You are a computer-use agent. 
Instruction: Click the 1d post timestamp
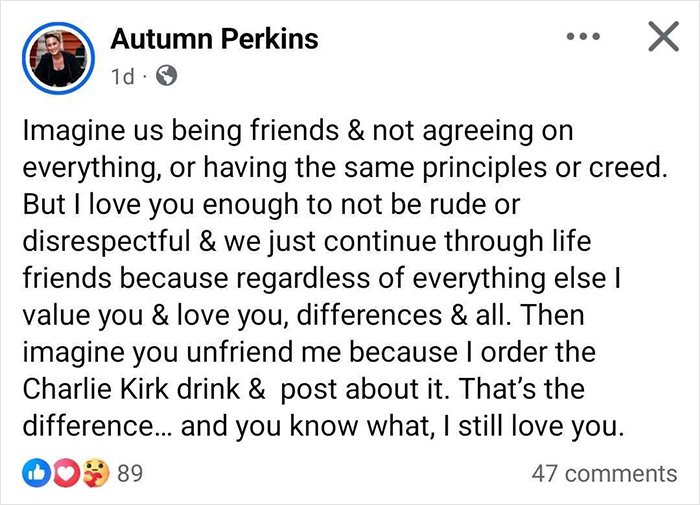tap(122, 76)
